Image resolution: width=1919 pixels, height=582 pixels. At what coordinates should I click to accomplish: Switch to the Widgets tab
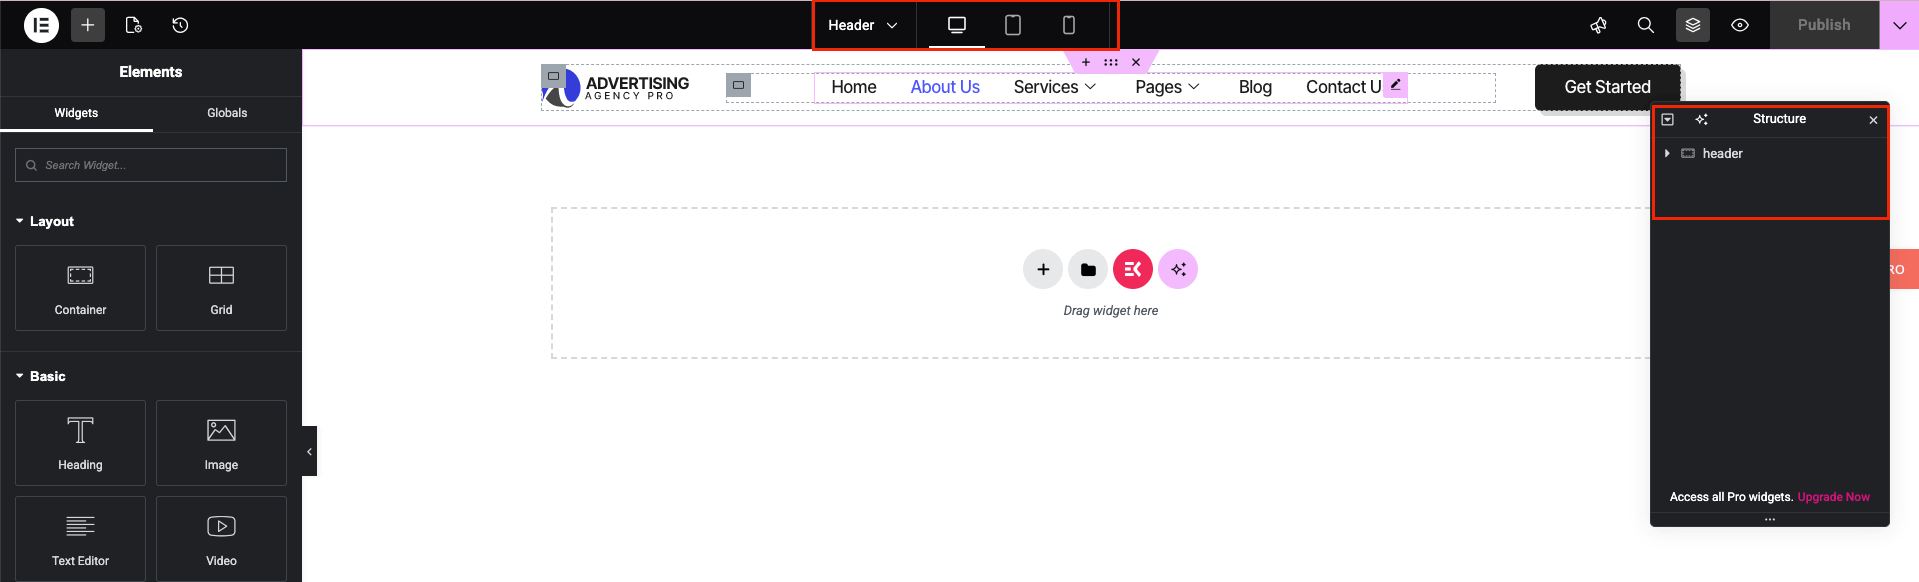pos(76,113)
